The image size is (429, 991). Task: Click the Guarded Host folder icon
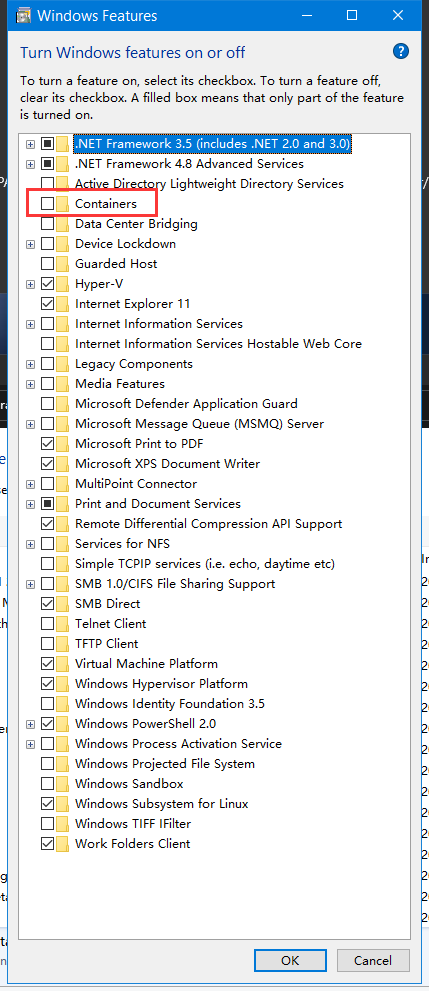pos(63,264)
